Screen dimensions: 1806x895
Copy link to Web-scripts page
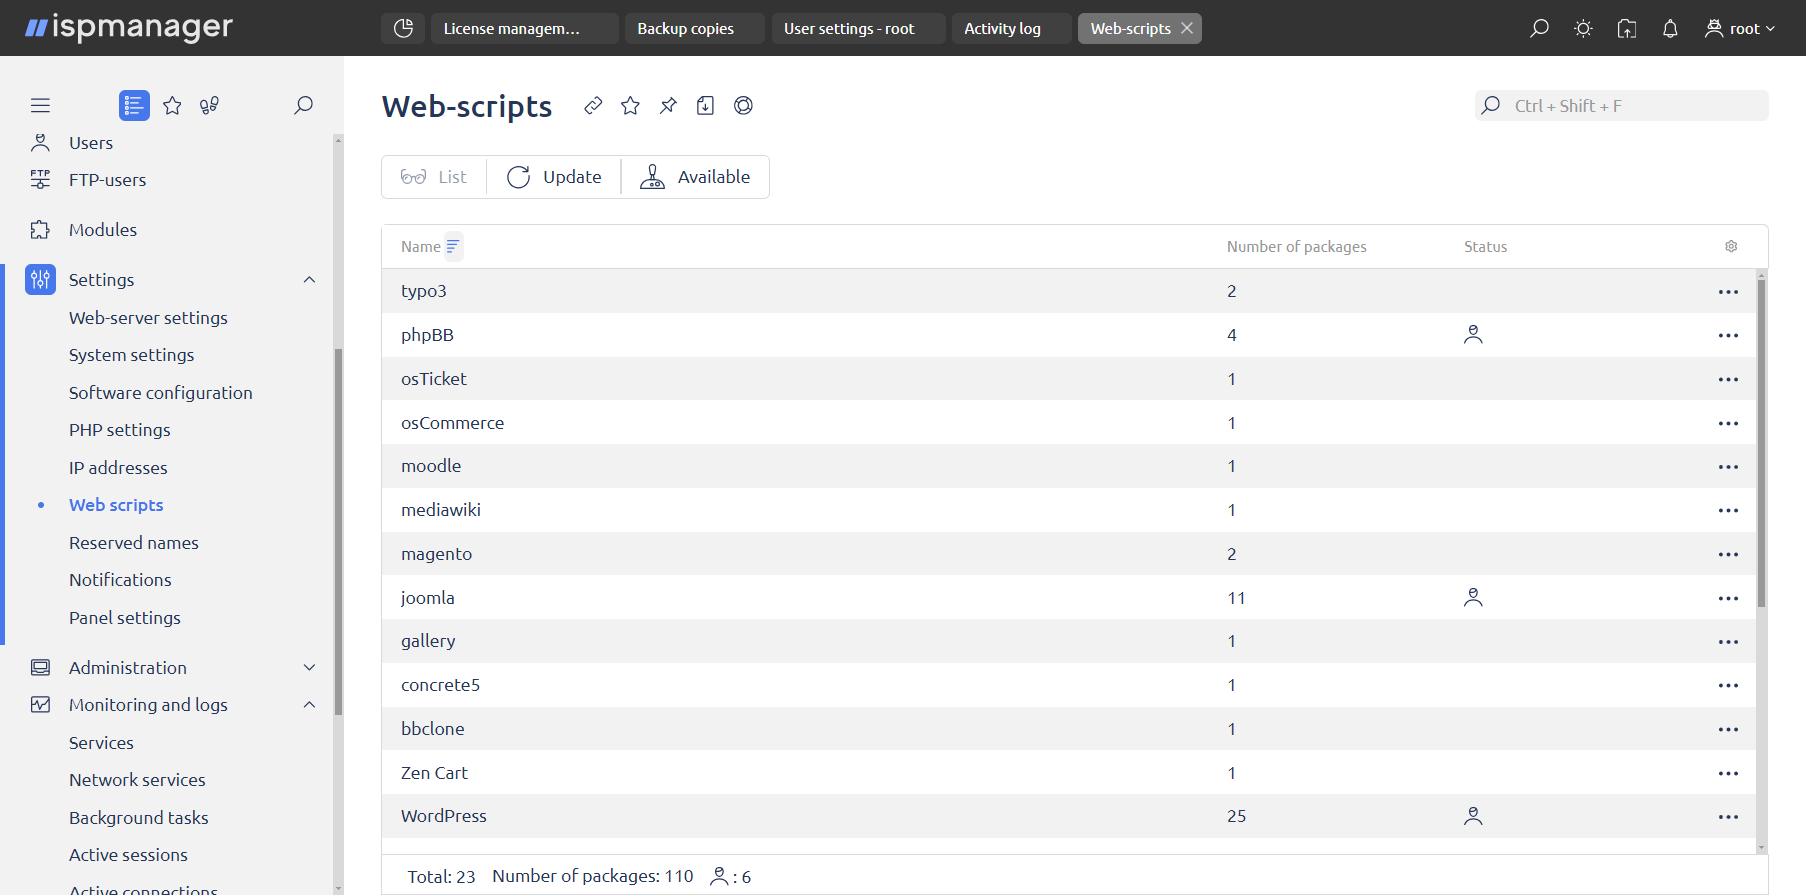[593, 106]
